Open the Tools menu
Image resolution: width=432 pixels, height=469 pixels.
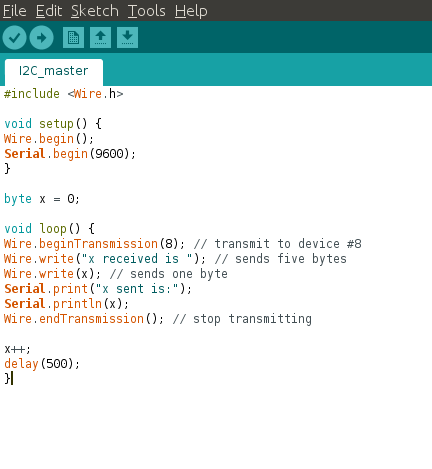(x=147, y=11)
